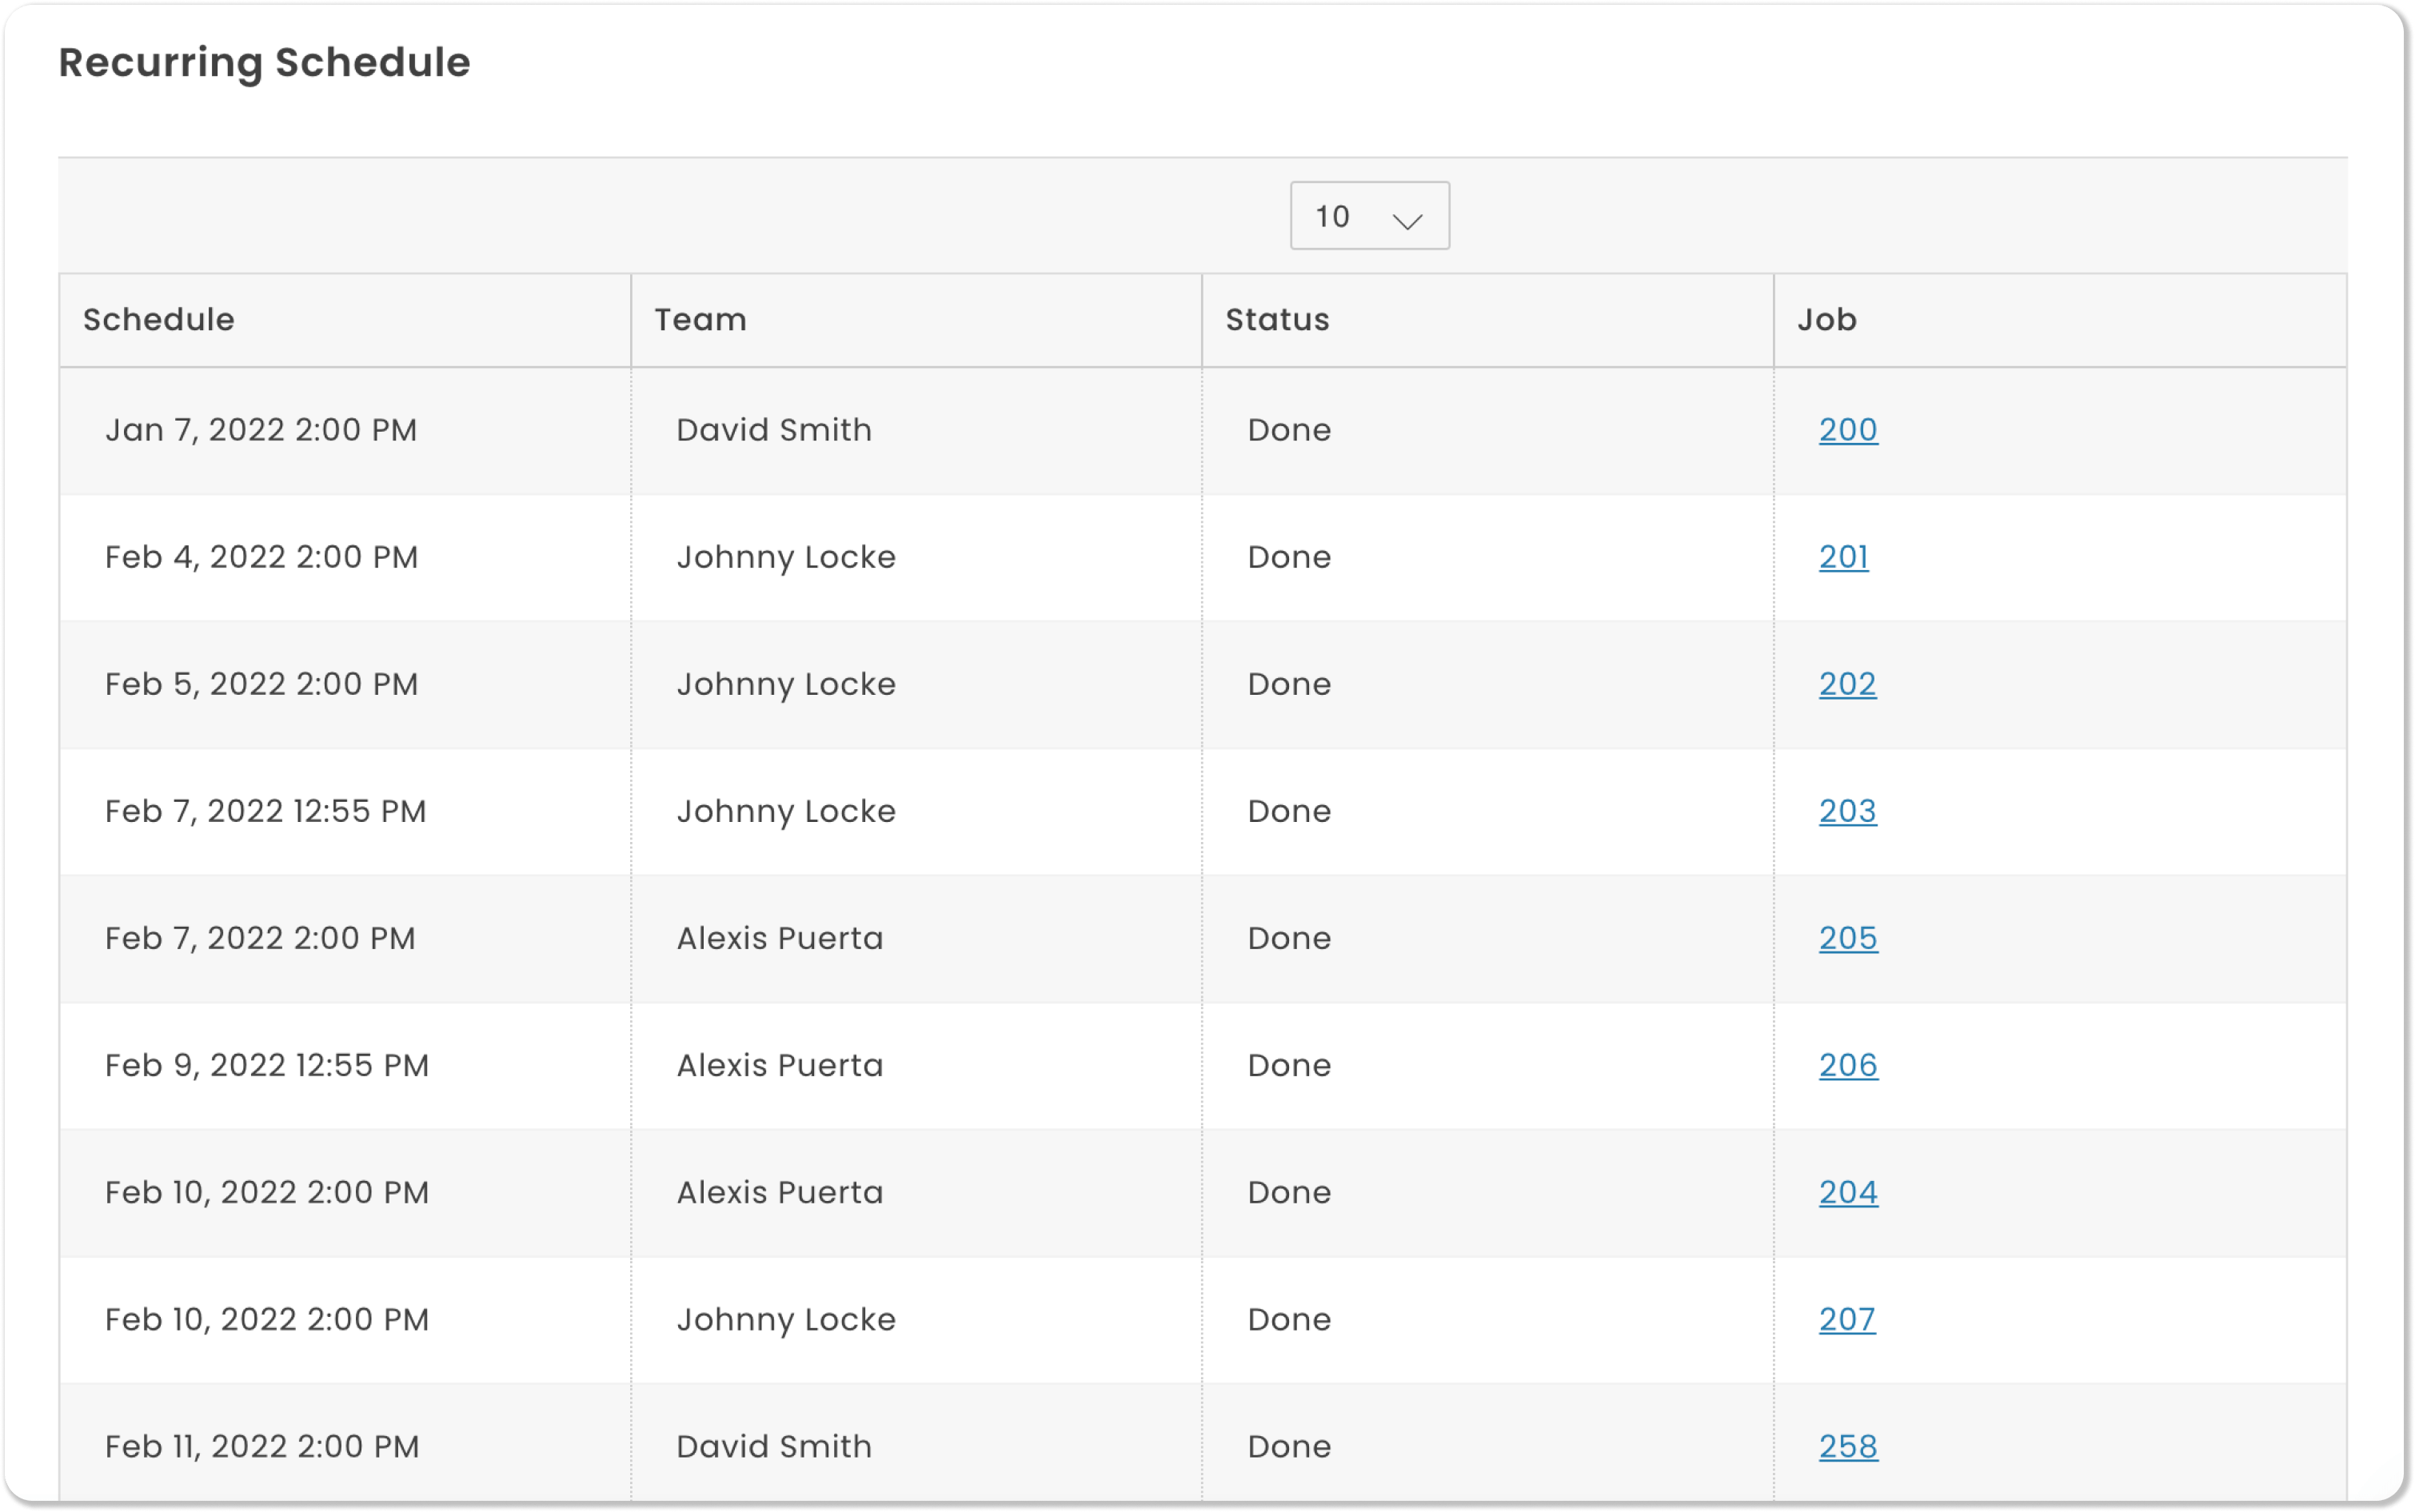The height and width of the screenshot is (1512, 2415).
Task: Open job 201 from Feb 4 row
Action: pos(1843,556)
